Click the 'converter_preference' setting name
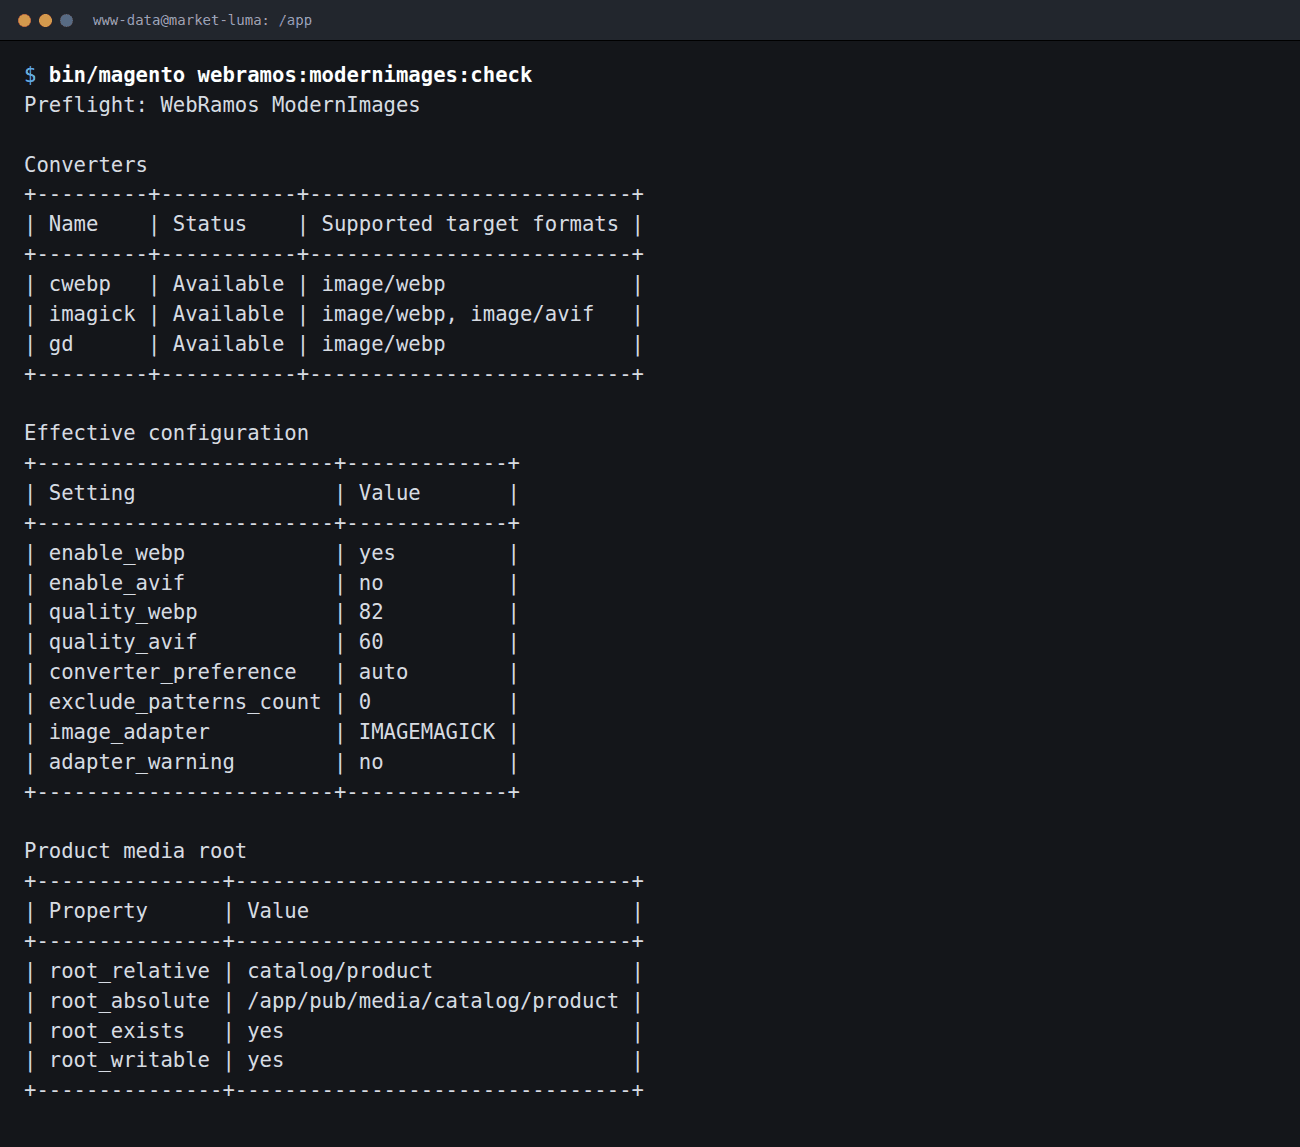 [x=173, y=672]
